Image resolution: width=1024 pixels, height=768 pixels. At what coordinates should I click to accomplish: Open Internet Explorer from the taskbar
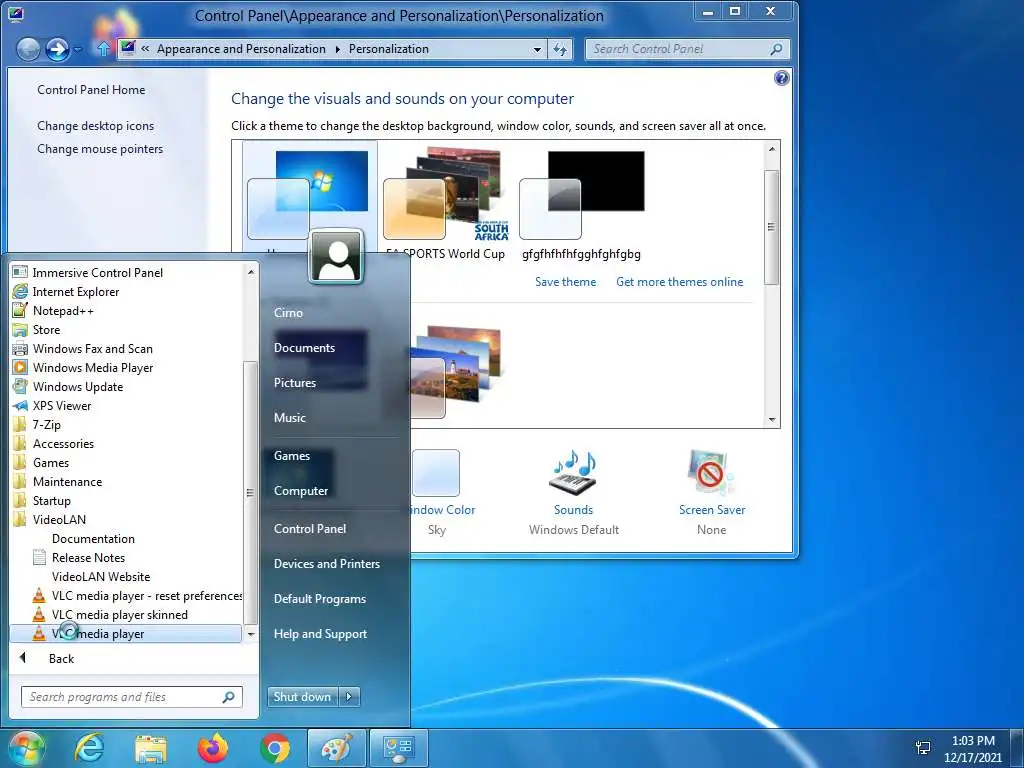coord(89,748)
